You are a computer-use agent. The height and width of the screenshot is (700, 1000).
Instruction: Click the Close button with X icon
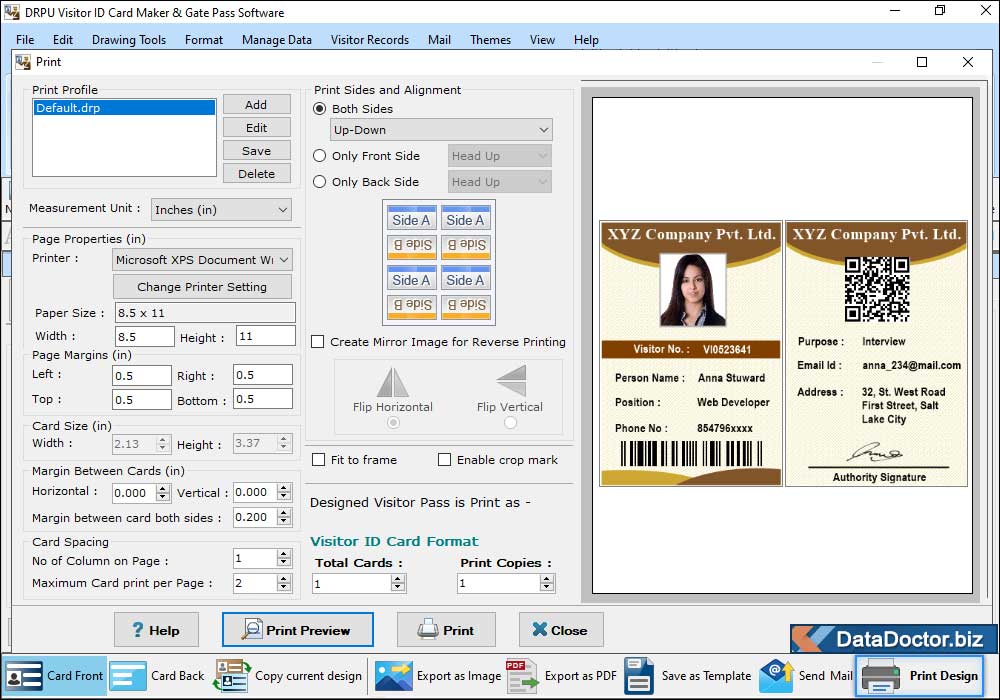point(561,630)
